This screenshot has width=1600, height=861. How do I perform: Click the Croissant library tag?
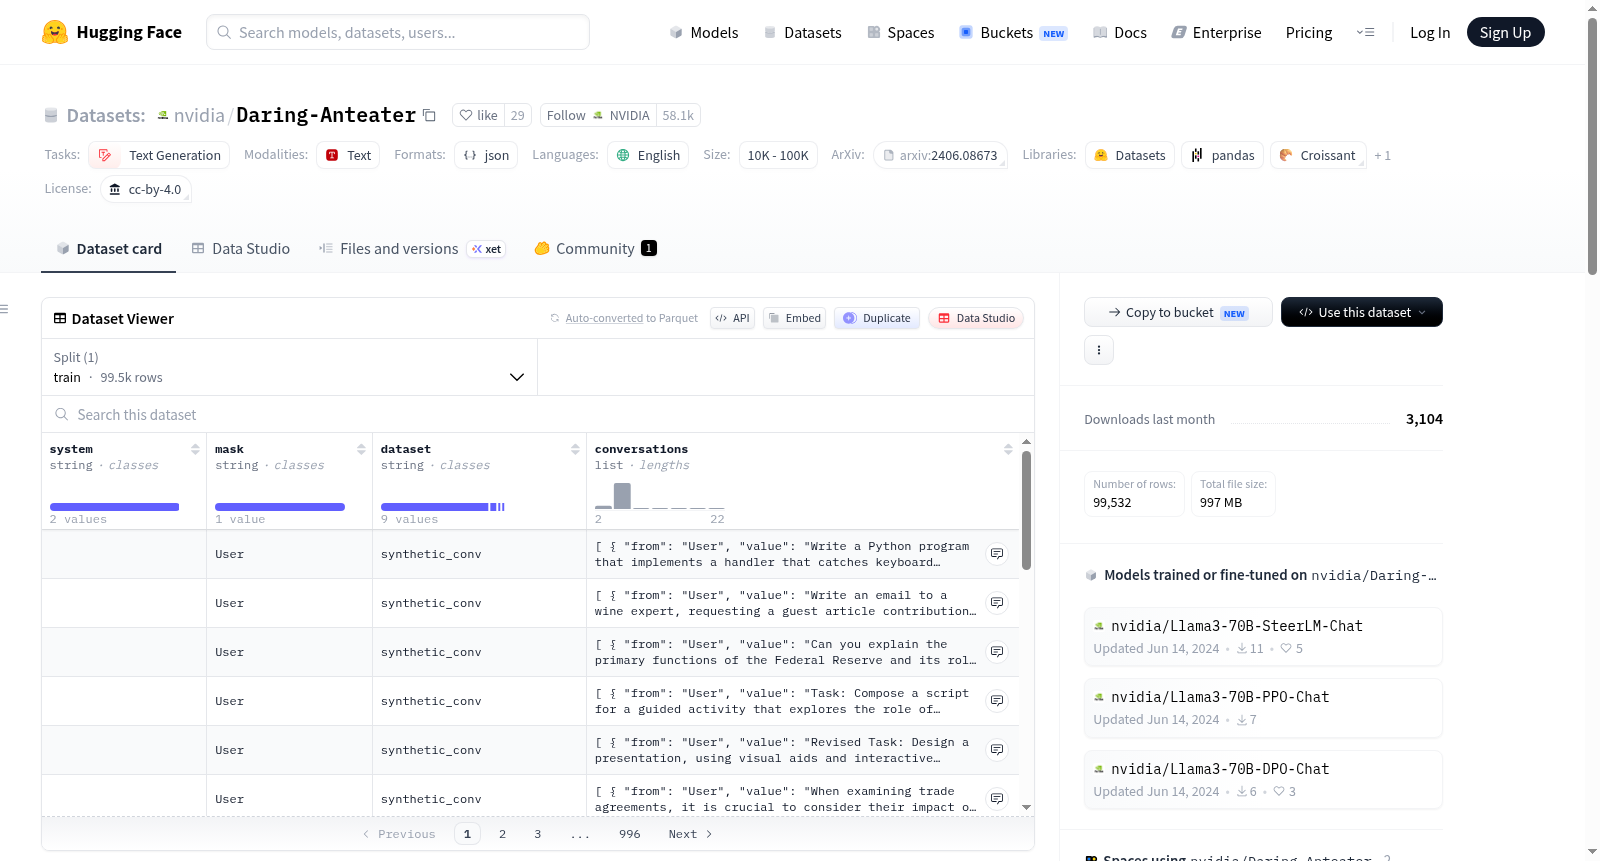point(1318,155)
